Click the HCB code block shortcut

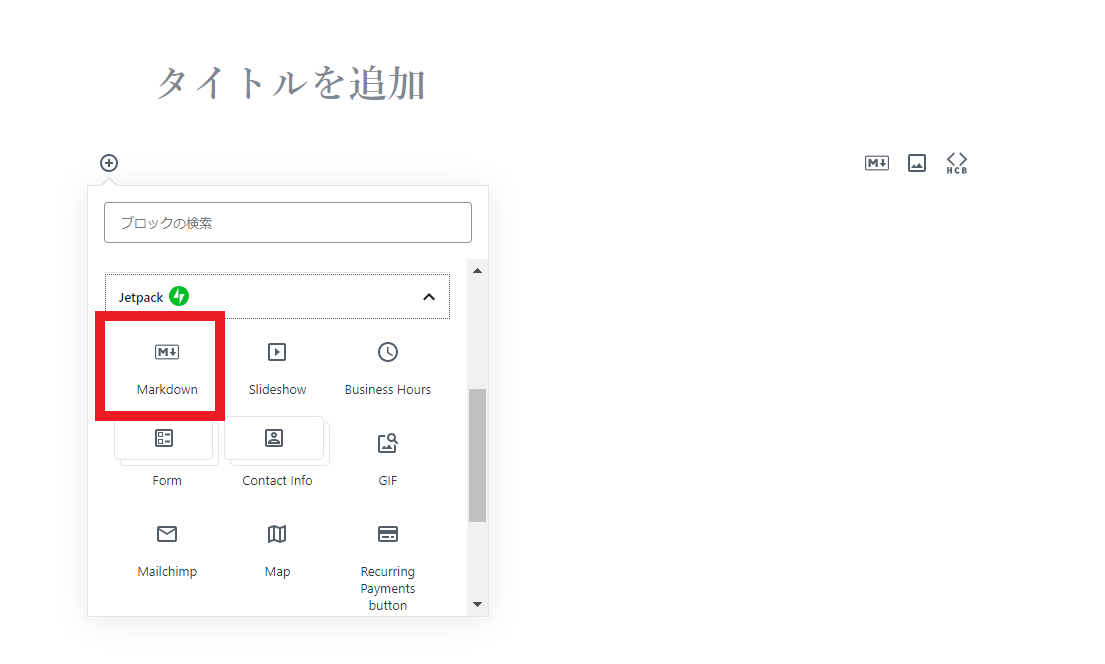[957, 163]
